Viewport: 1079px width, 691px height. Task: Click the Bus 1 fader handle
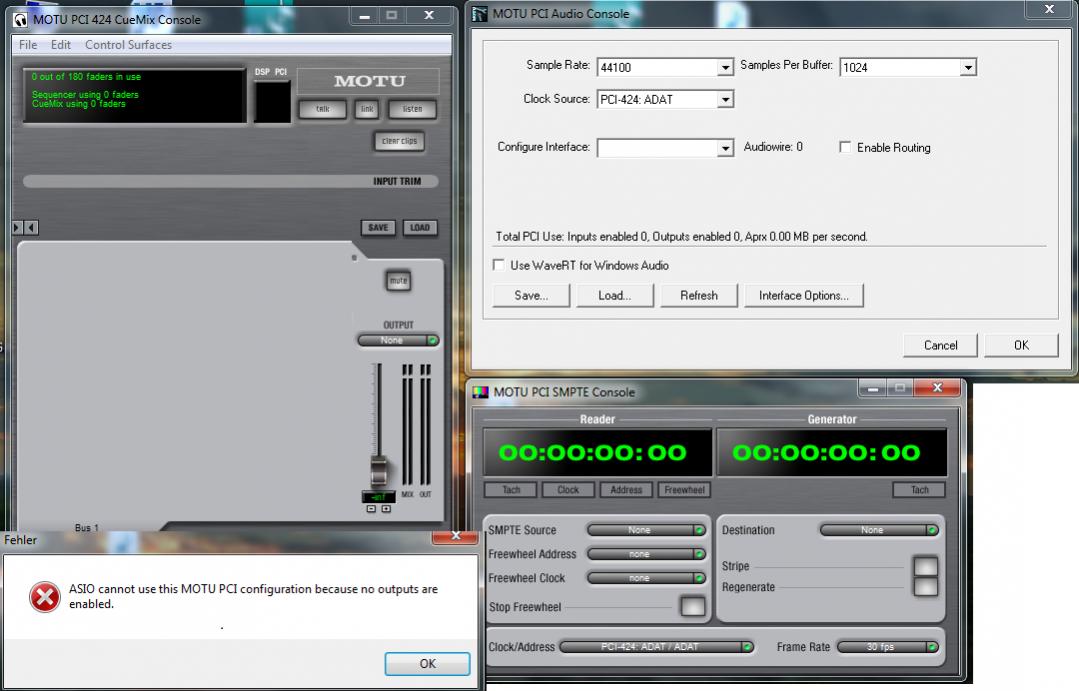click(x=378, y=471)
